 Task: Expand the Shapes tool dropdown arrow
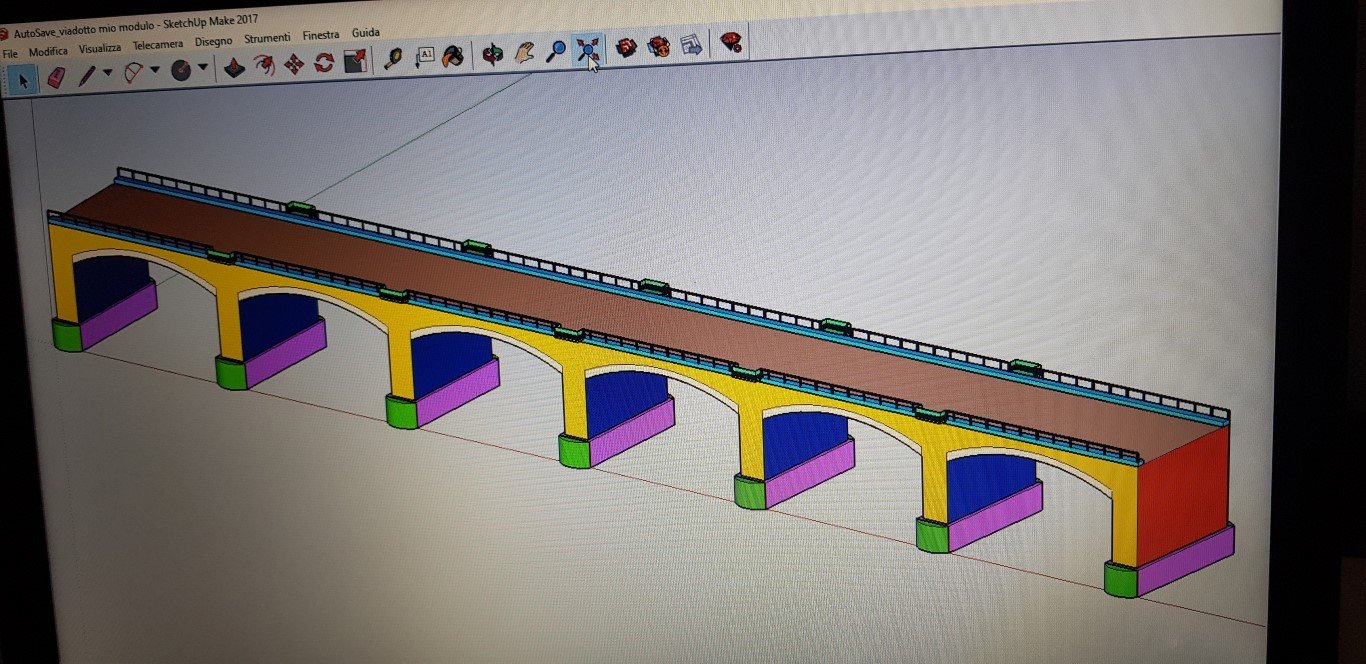203,68
